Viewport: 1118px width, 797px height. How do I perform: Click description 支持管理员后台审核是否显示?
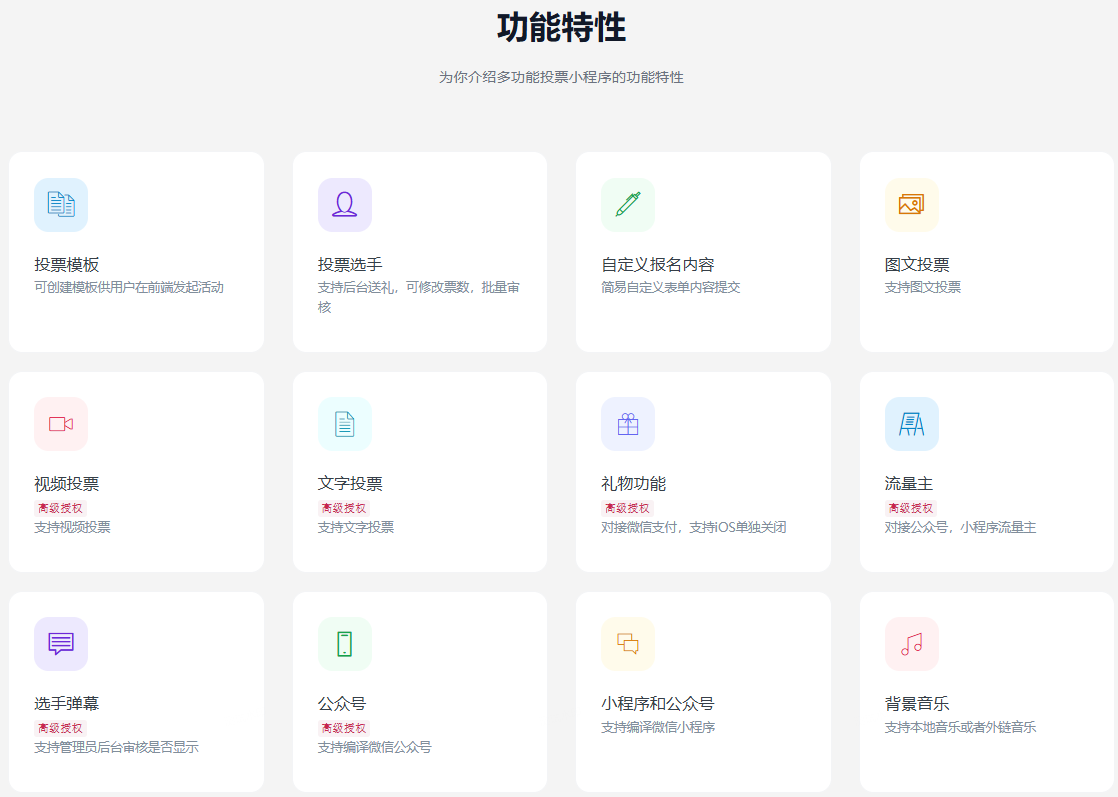coord(116,747)
